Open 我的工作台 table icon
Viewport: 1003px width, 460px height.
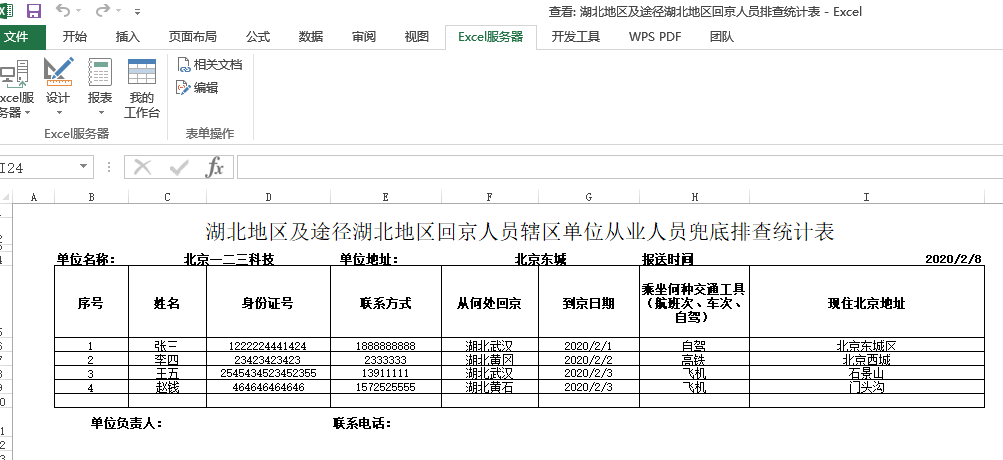coord(142,72)
